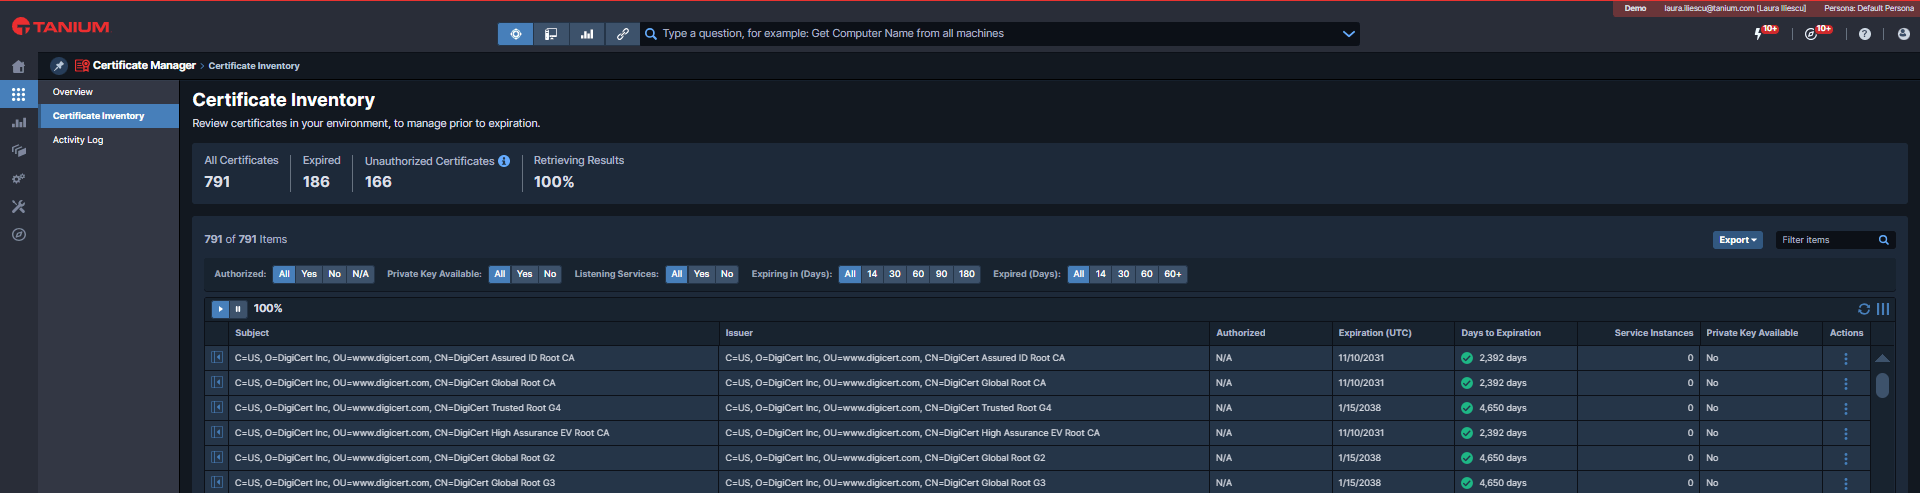Click the magnifier icon in question bar

click(651, 34)
